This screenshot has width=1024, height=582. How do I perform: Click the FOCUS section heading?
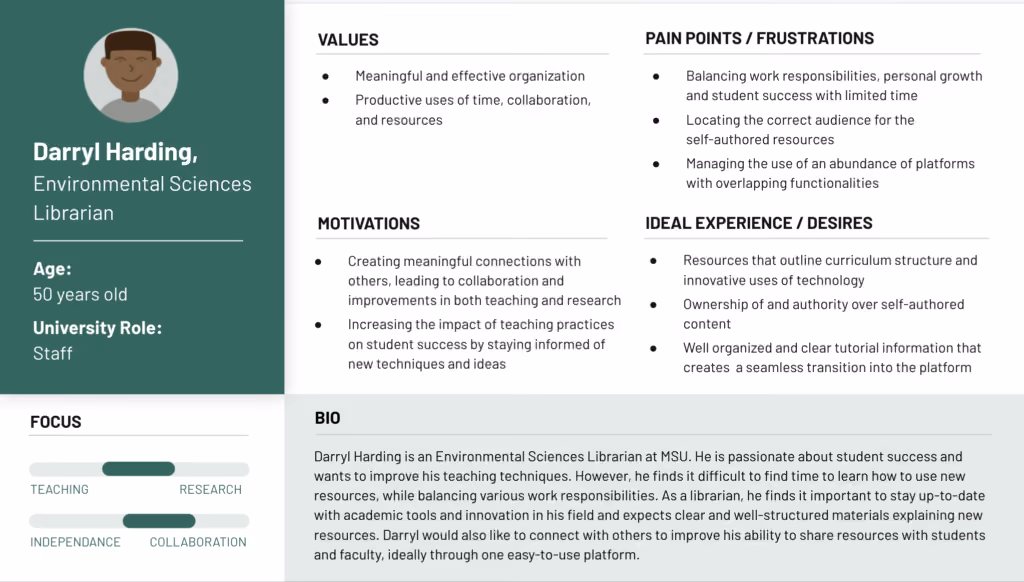pos(56,422)
